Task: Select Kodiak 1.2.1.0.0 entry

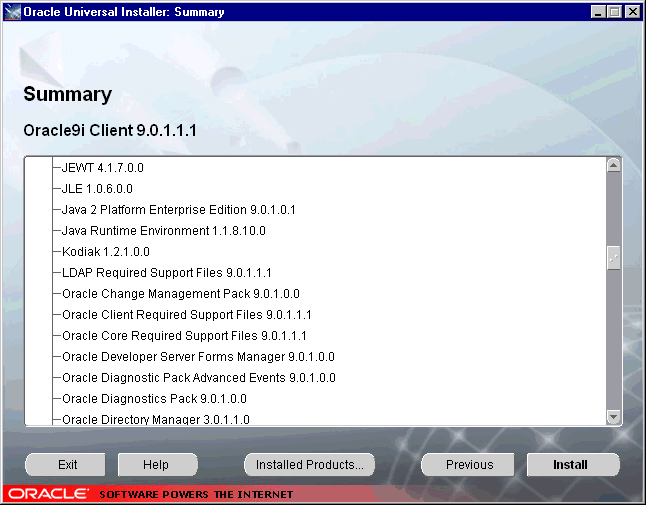Action: tap(105, 252)
